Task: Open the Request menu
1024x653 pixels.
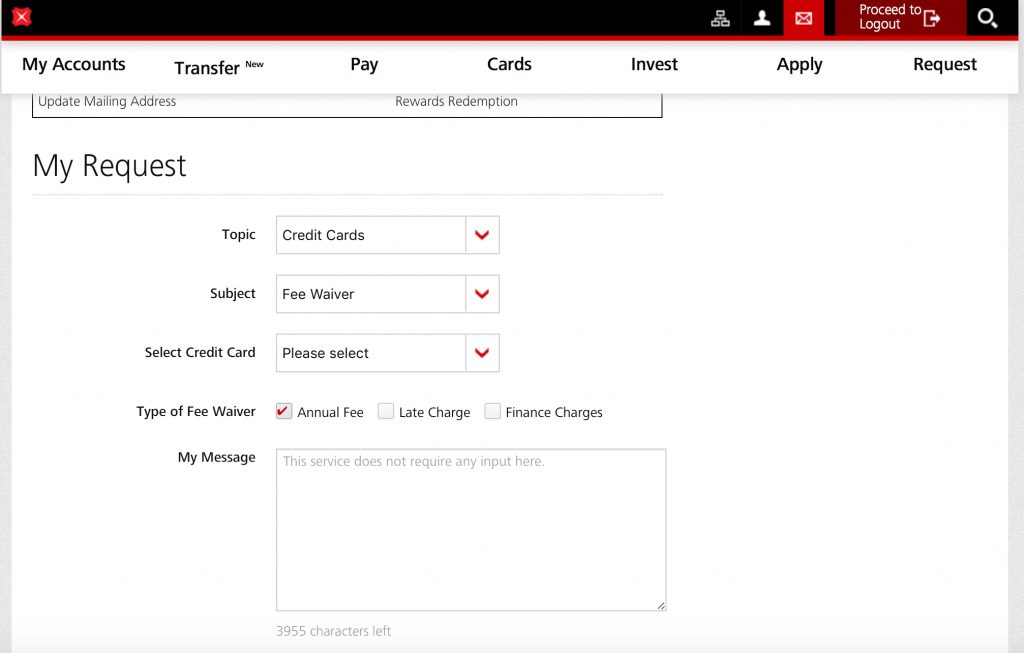Action: coord(945,65)
